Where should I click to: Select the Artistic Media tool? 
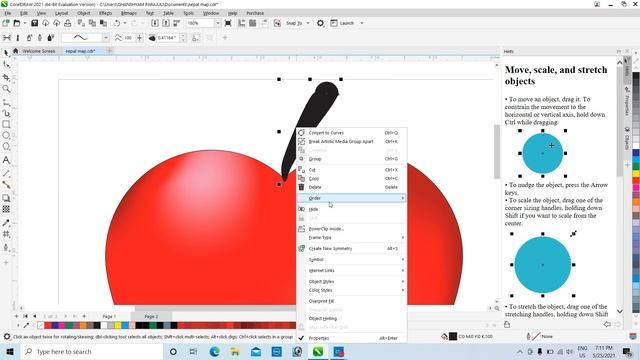coord(6,113)
